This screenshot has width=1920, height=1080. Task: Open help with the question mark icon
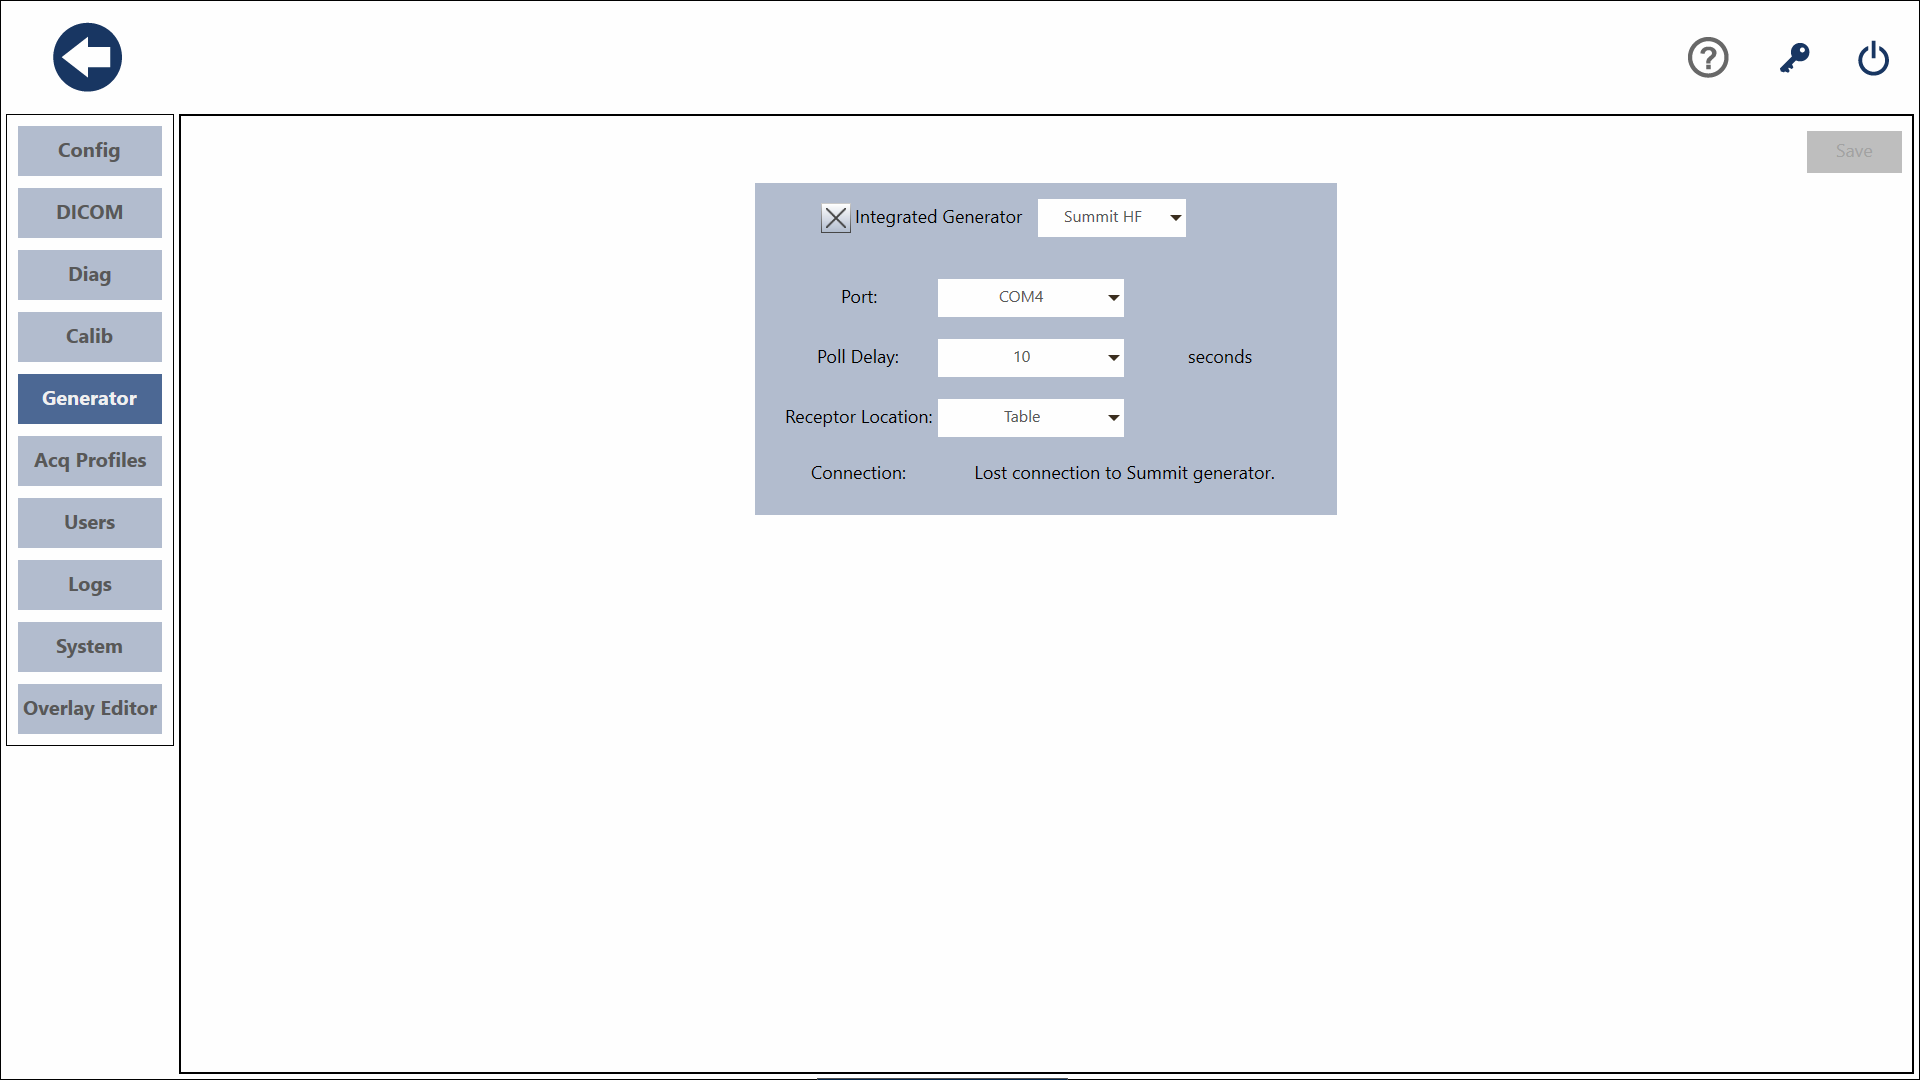tap(1708, 57)
